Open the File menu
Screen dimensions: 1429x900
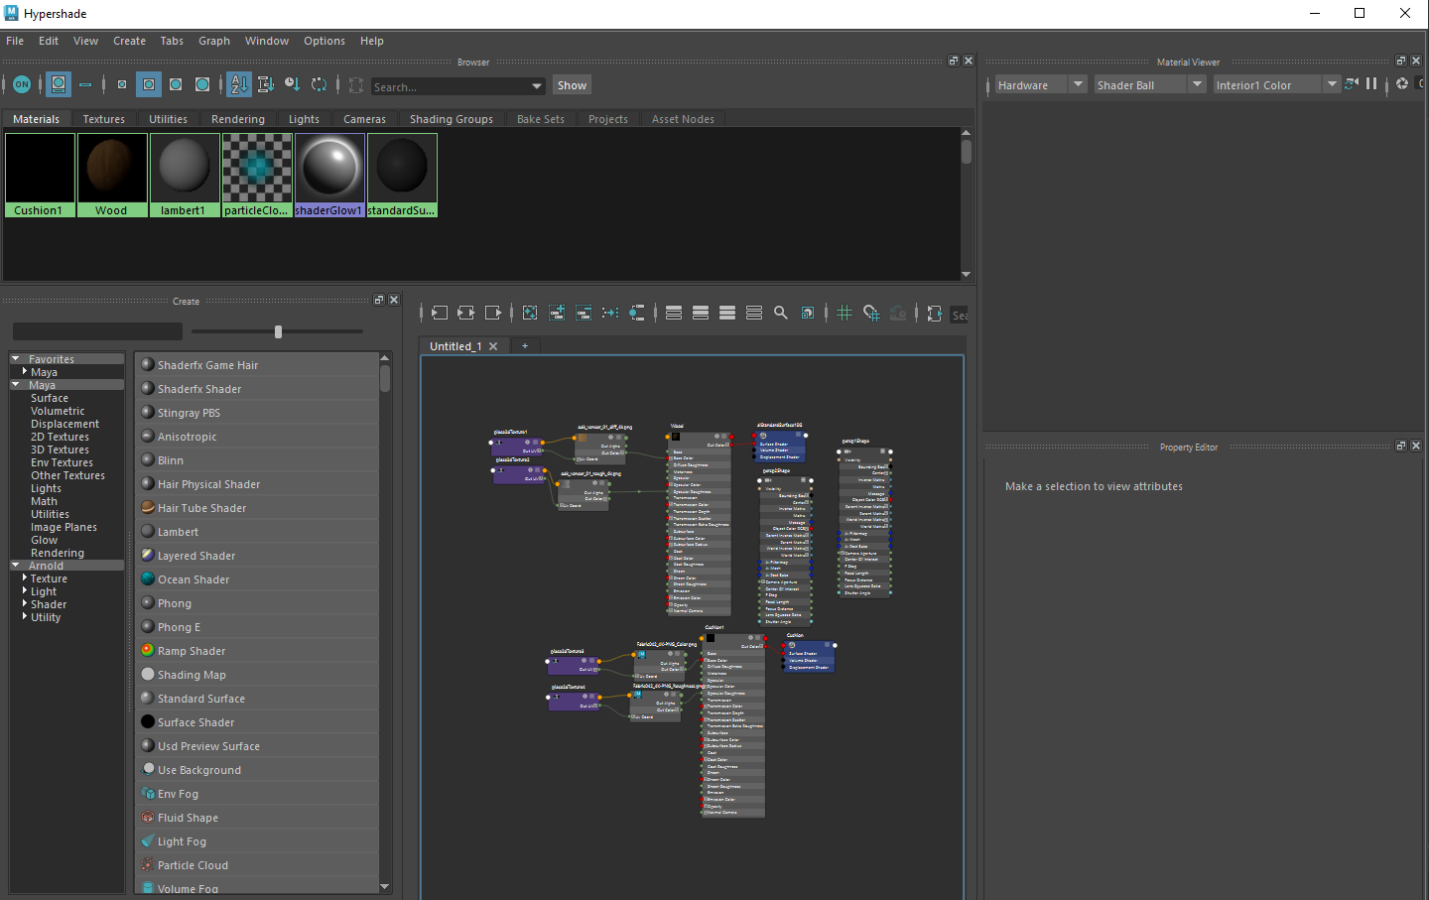[x=15, y=41]
